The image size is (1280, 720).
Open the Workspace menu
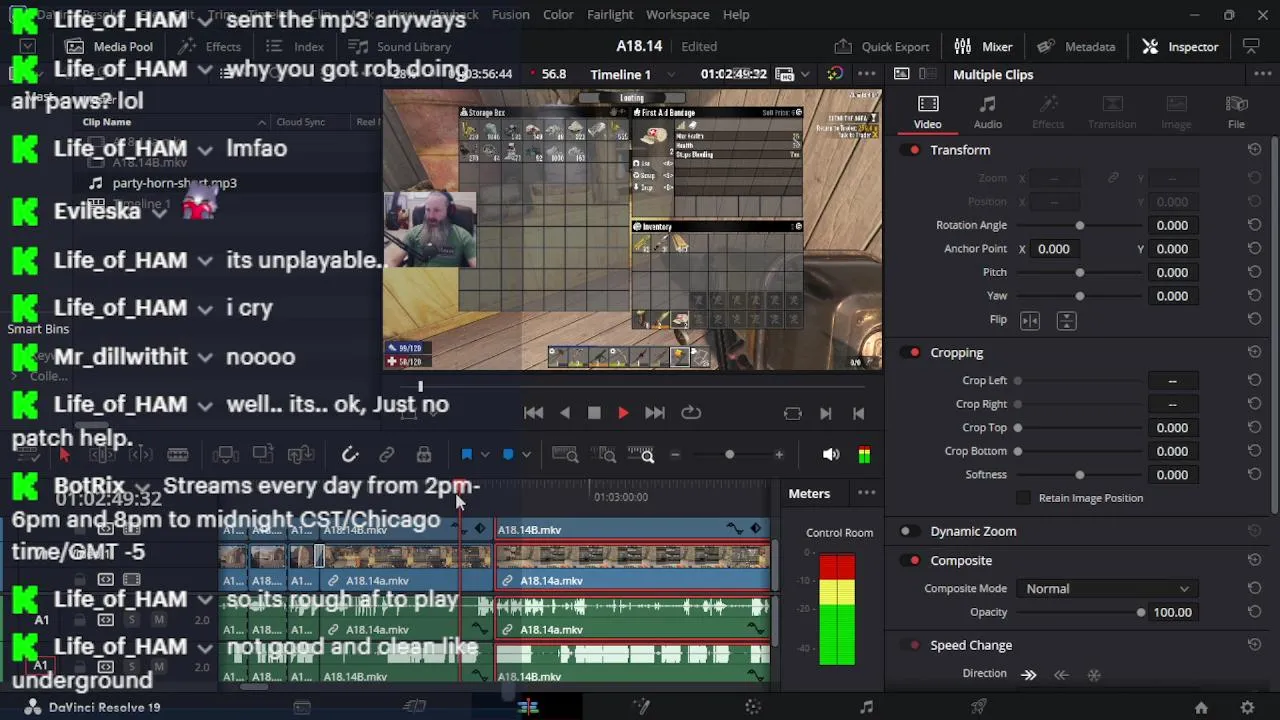tap(677, 15)
